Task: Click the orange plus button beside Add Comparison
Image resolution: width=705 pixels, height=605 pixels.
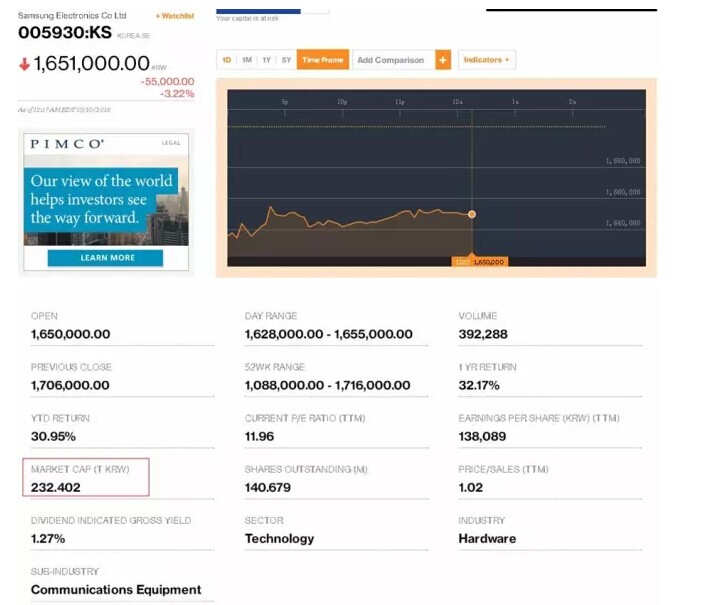Action: [x=443, y=60]
